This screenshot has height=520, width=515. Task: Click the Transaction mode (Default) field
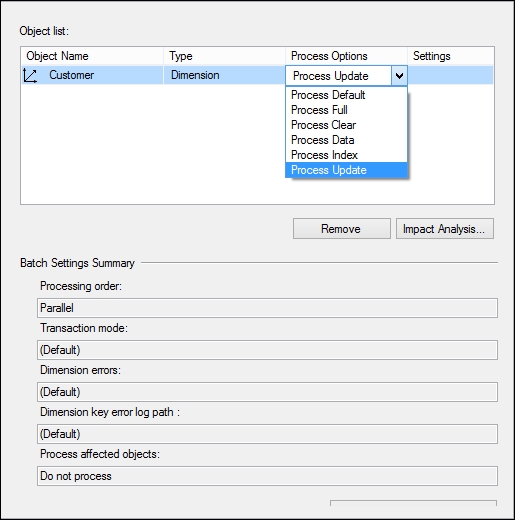pyautogui.click(x=267, y=350)
